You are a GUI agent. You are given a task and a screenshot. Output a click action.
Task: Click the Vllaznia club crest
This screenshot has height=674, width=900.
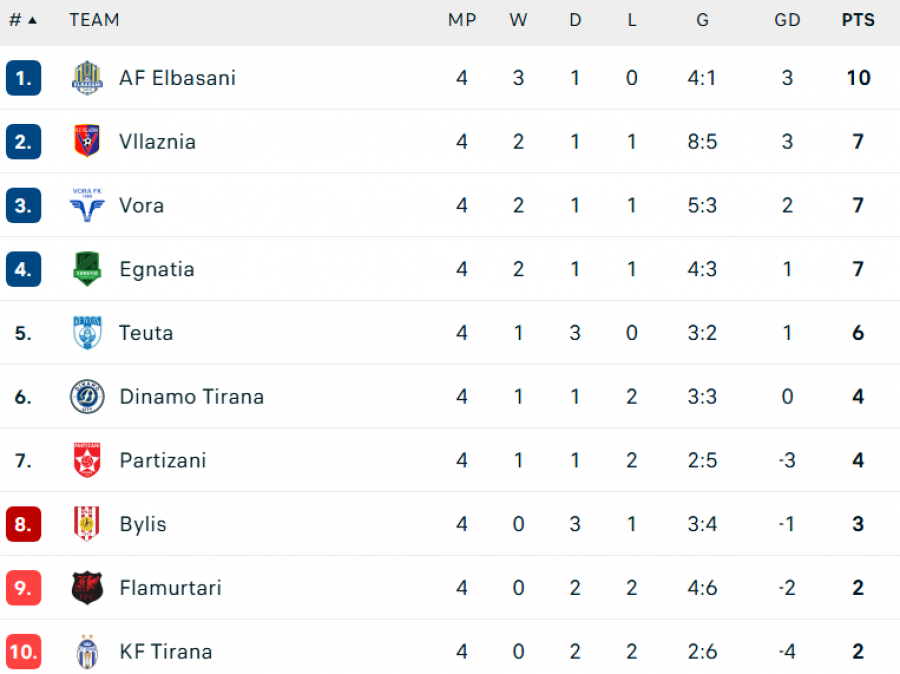[x=87, y=141]
